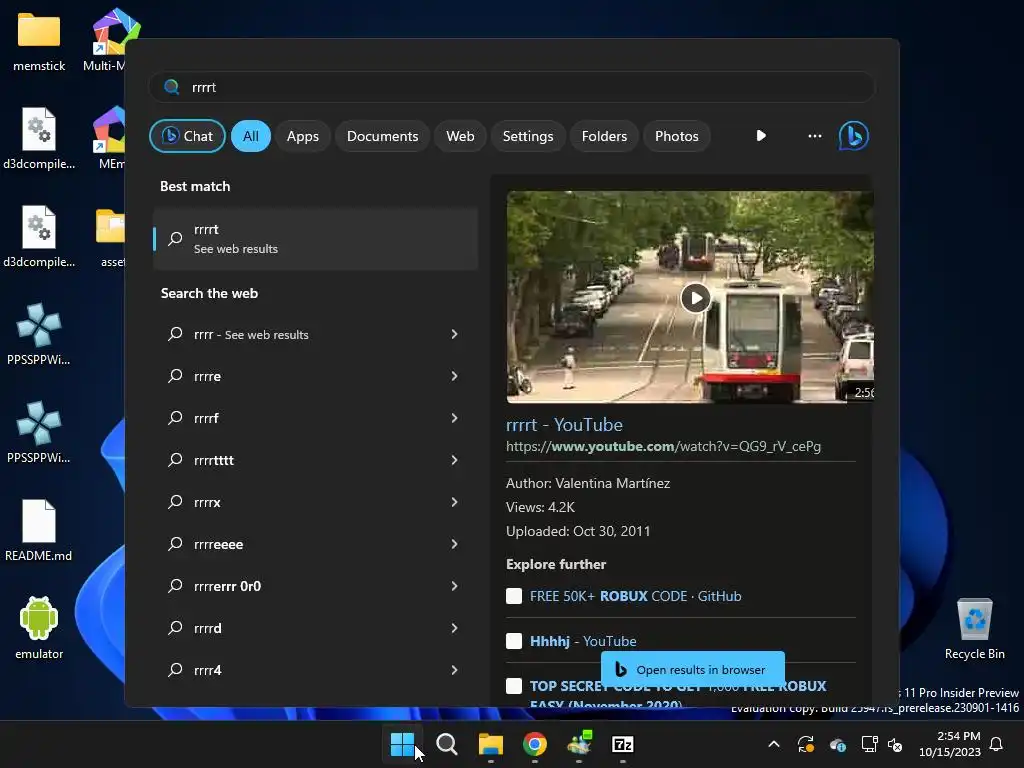
Task: Switch to the Photos filter
Action: [677, 136]
